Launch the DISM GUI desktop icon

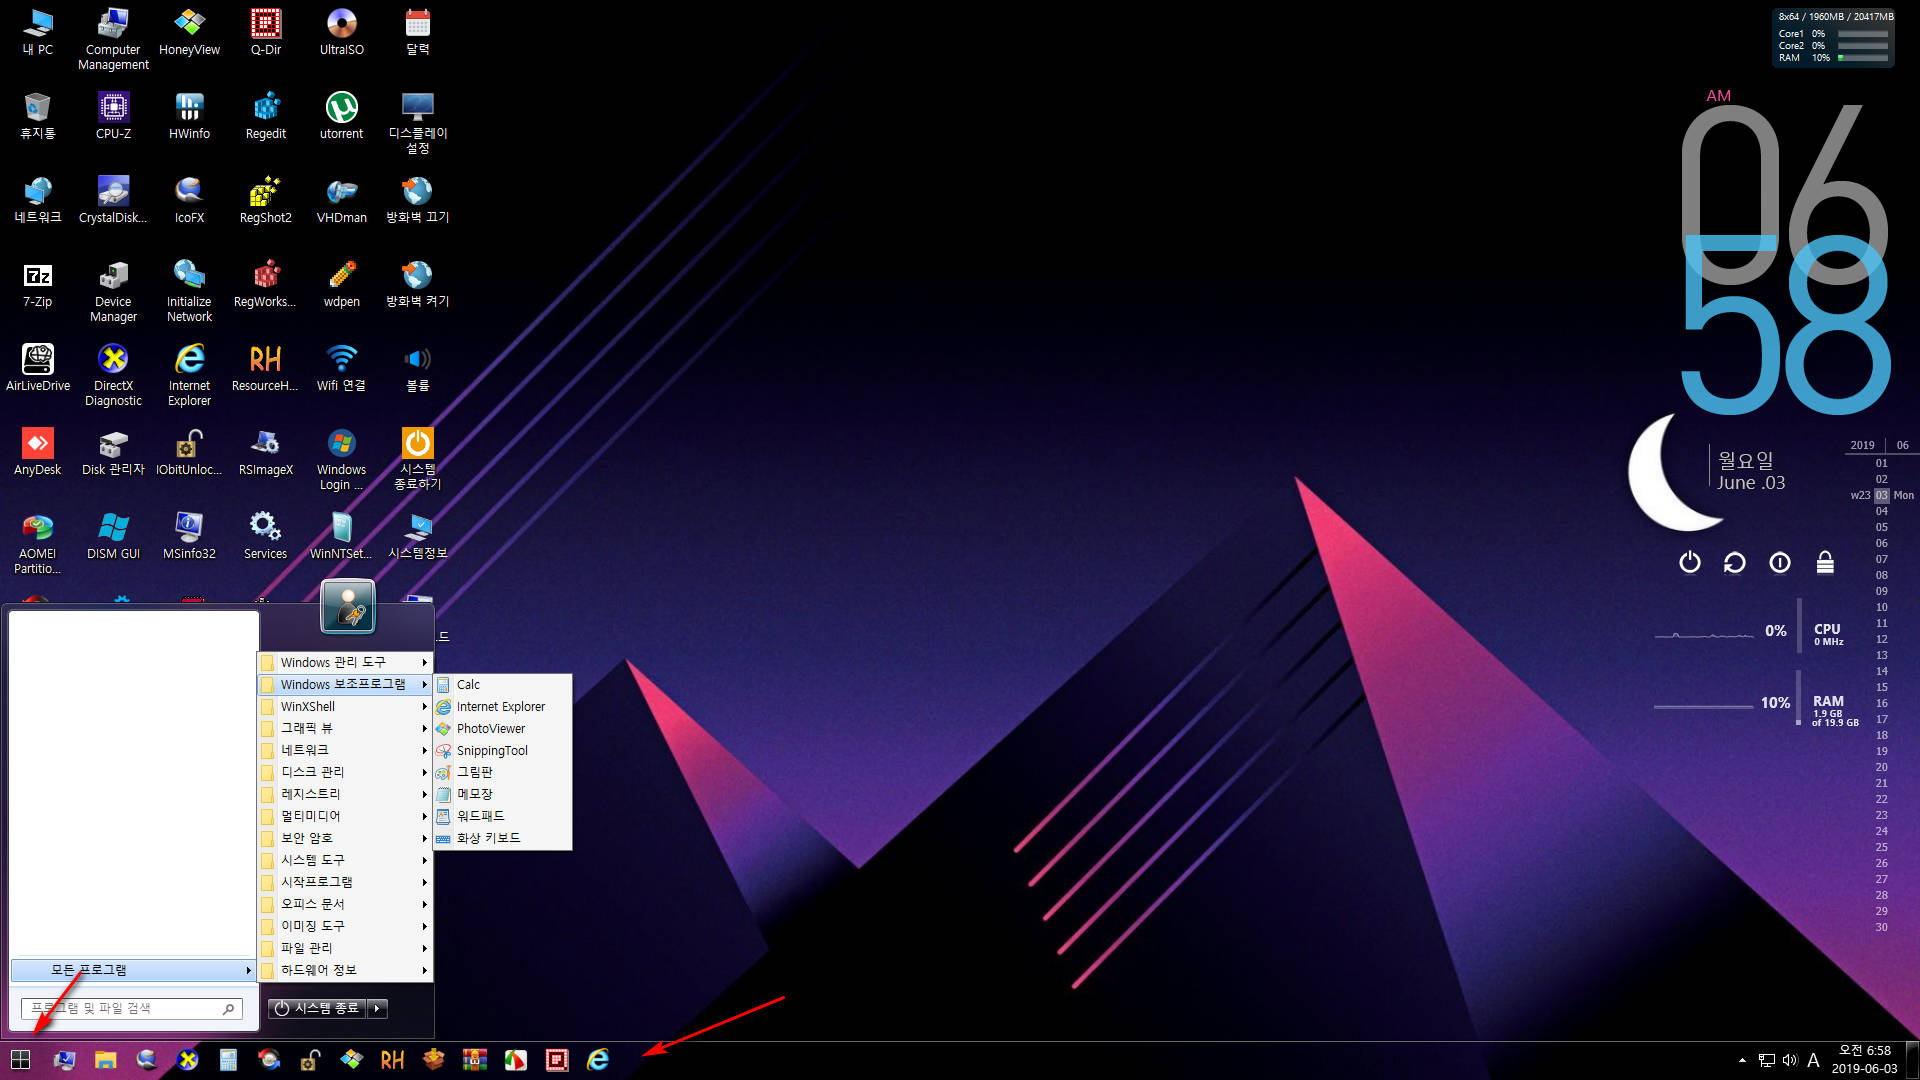[x=113, y=536]
